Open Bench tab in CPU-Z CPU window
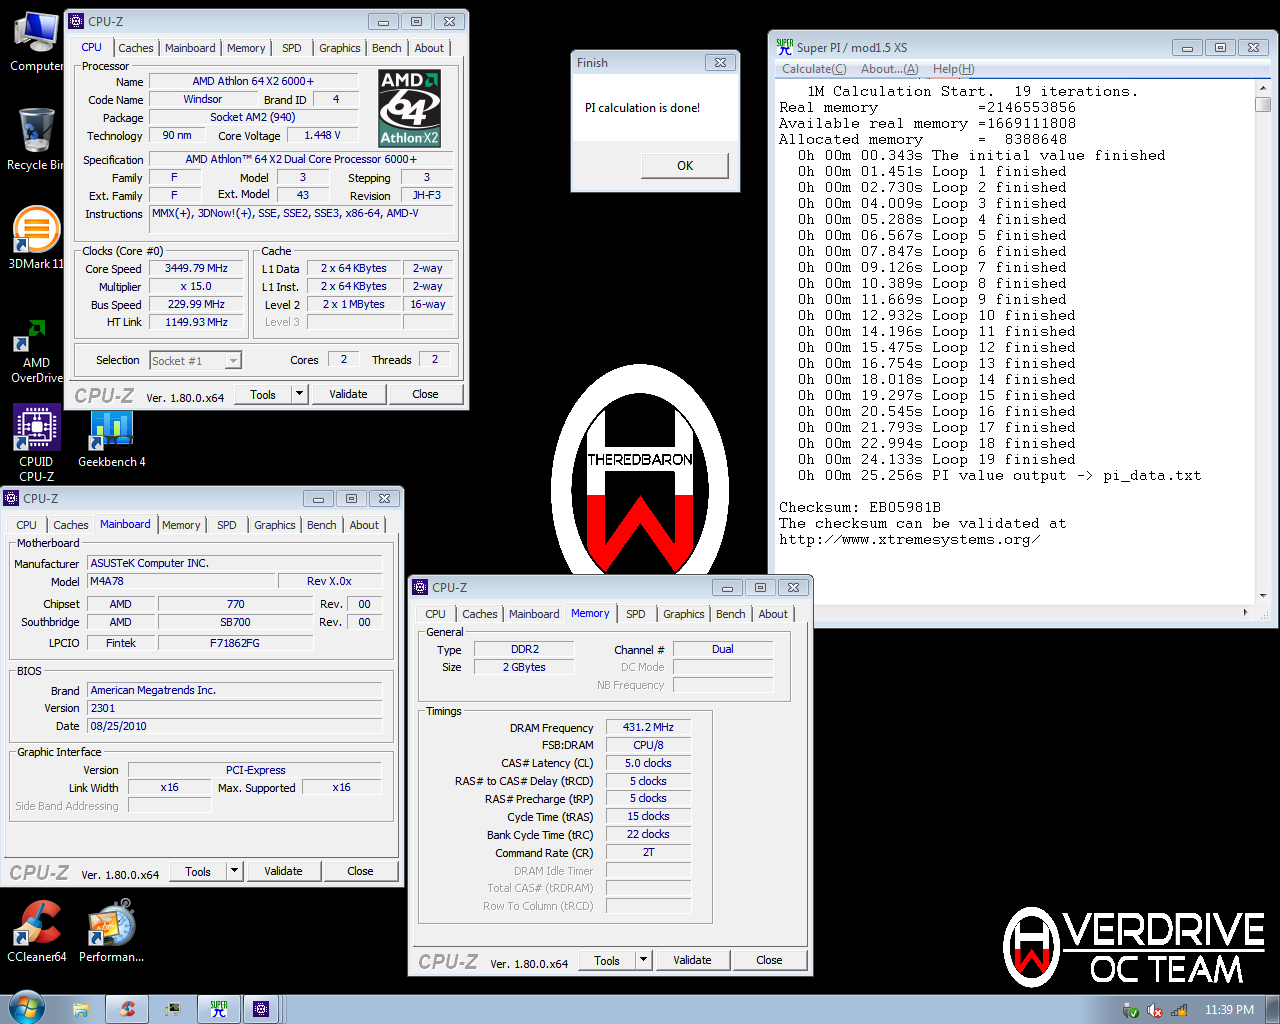The height and width of the screenshot is (1024, 1280). (x=386, y=48)
